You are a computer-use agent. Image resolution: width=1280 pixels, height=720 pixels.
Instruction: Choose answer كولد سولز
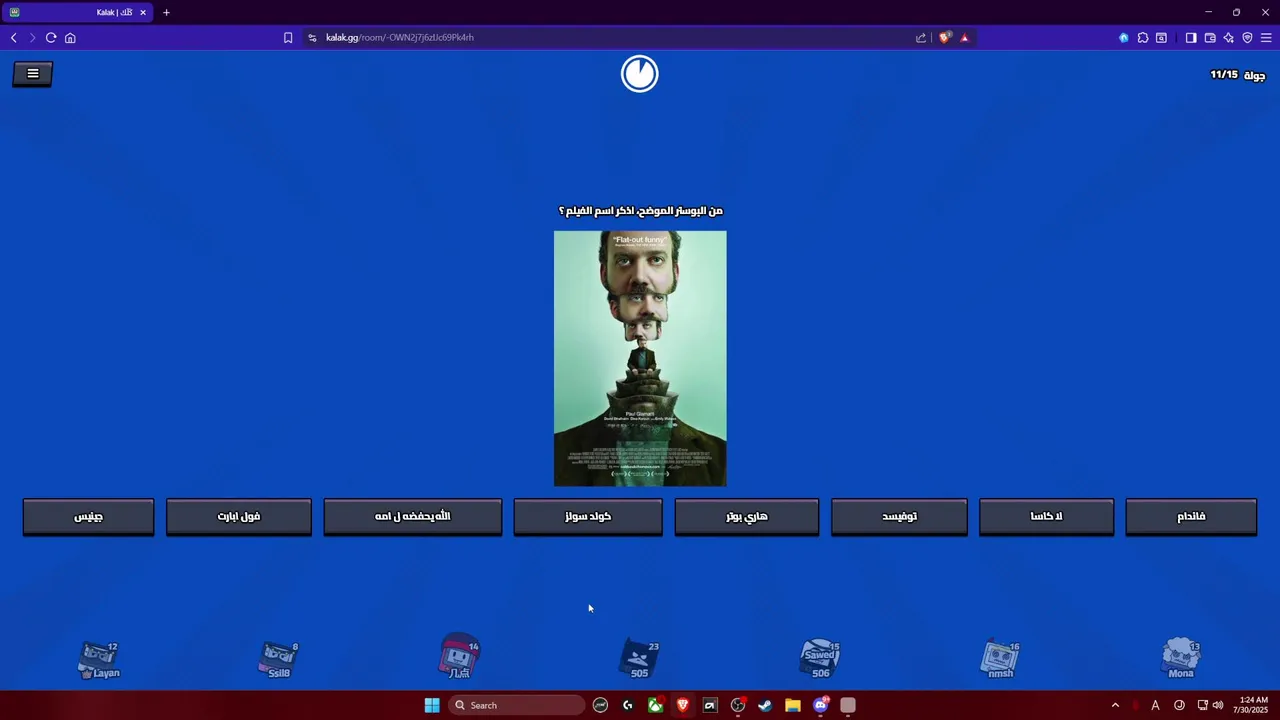click(588, 517)
